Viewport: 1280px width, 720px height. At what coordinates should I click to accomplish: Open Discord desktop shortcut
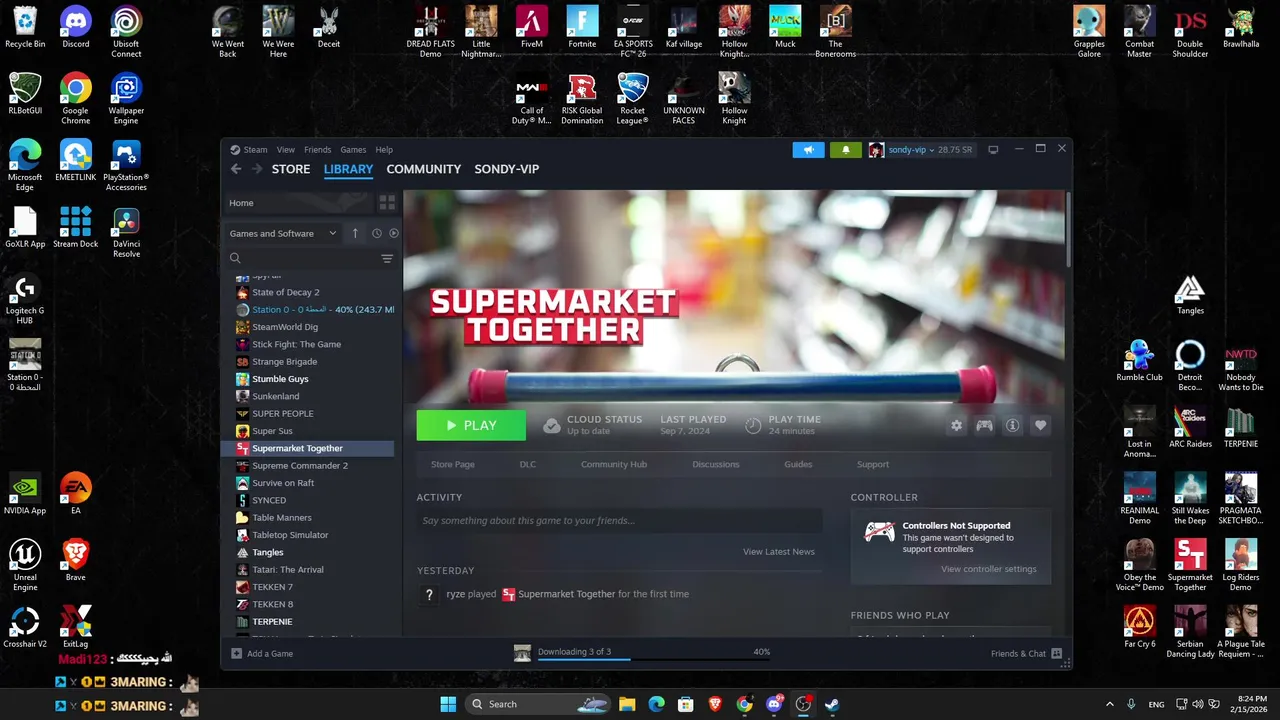75,27
